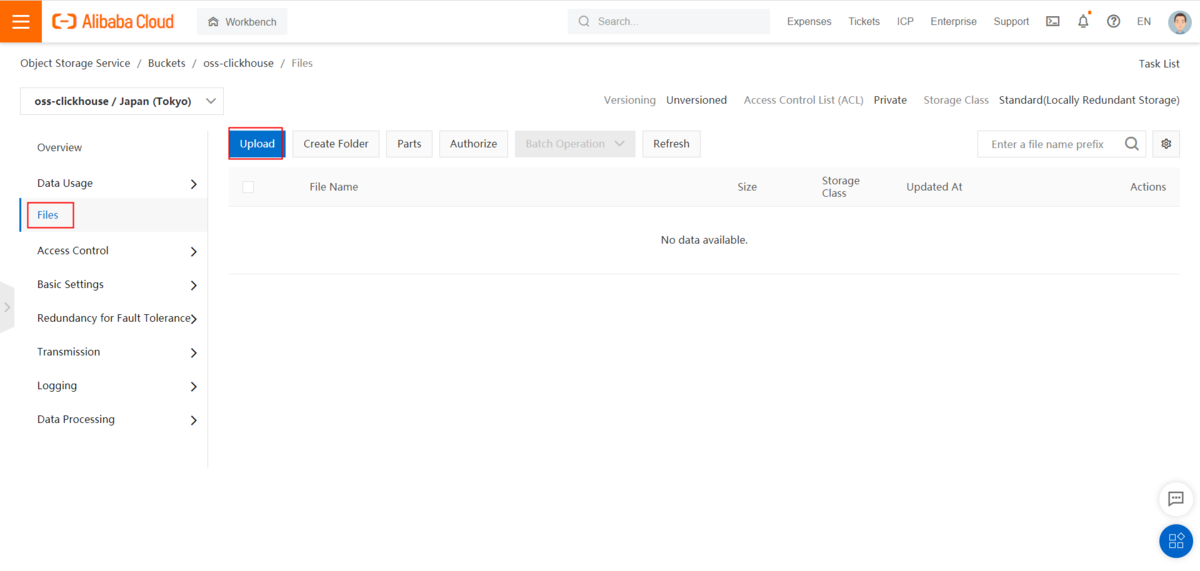Image resolution: width=1200 pixels, height=571 pixels.
Task: Click the Parts button
Action: 409,144
